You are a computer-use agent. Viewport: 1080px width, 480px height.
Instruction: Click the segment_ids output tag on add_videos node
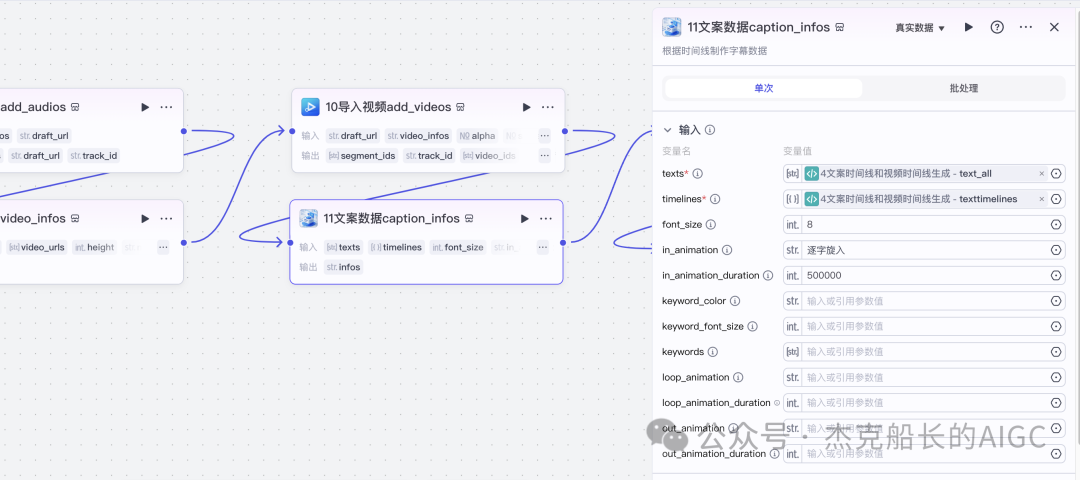[x=362, y=156]
